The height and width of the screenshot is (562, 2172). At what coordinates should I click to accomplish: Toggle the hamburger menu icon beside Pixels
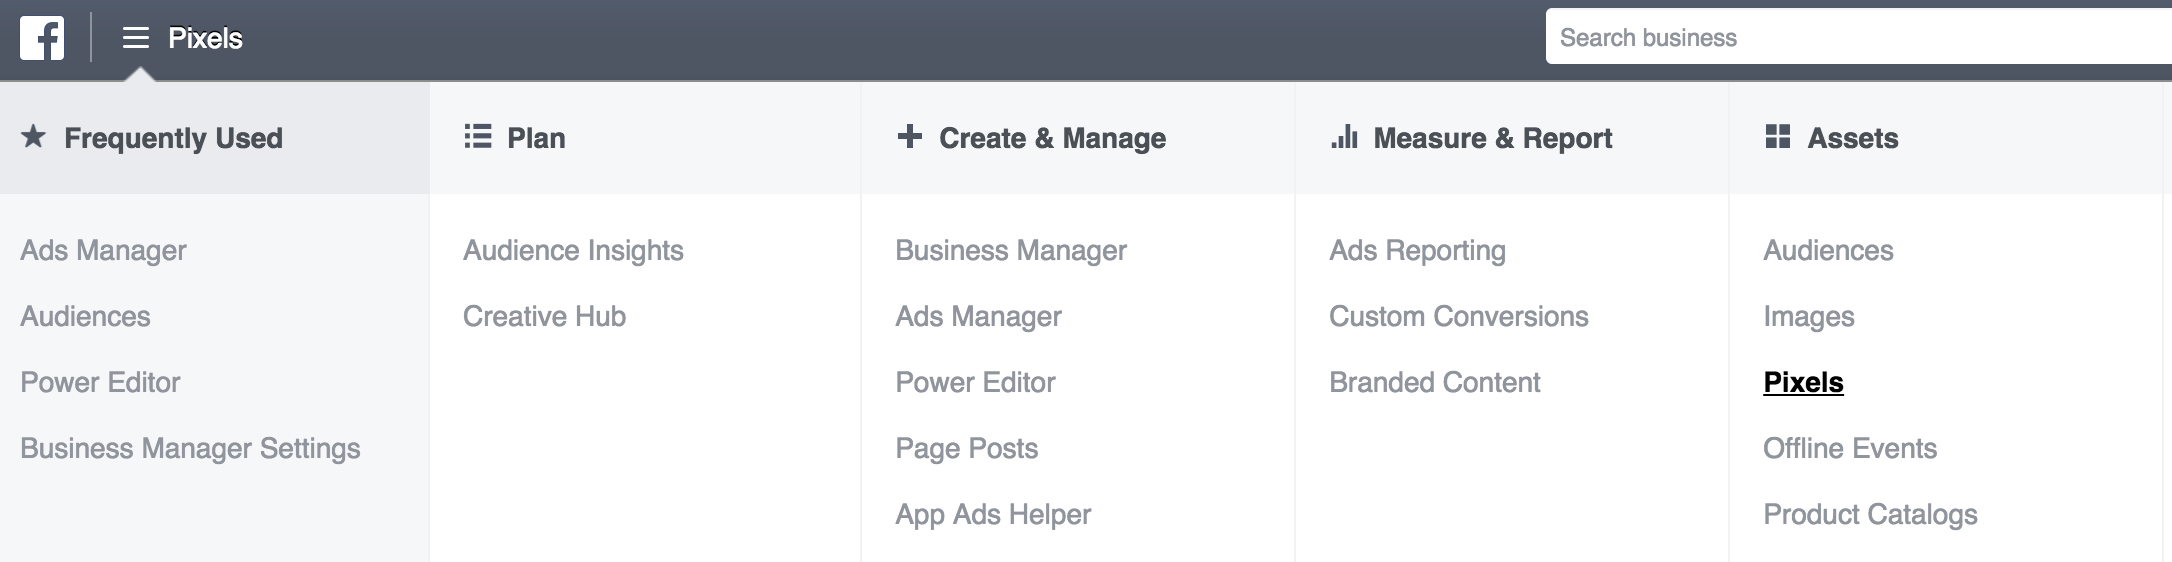coord(136,38)
